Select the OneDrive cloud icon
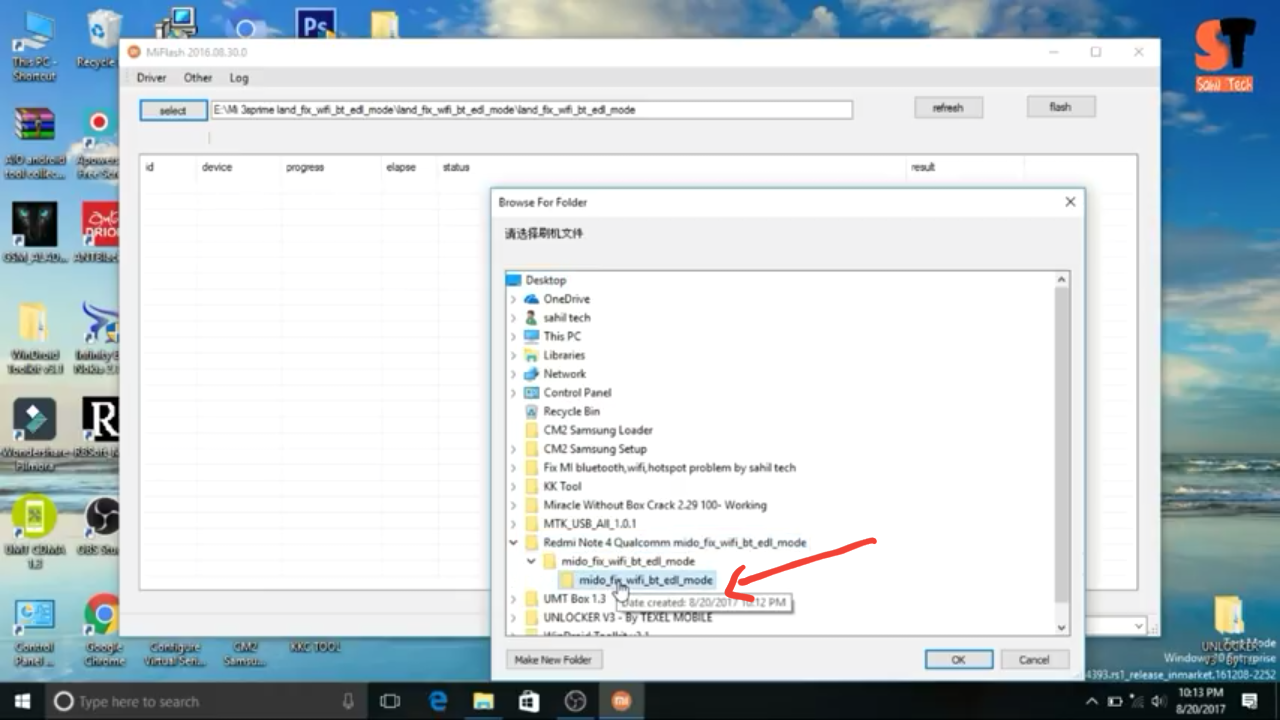1280x720 pixels. (x=531, y=299)
